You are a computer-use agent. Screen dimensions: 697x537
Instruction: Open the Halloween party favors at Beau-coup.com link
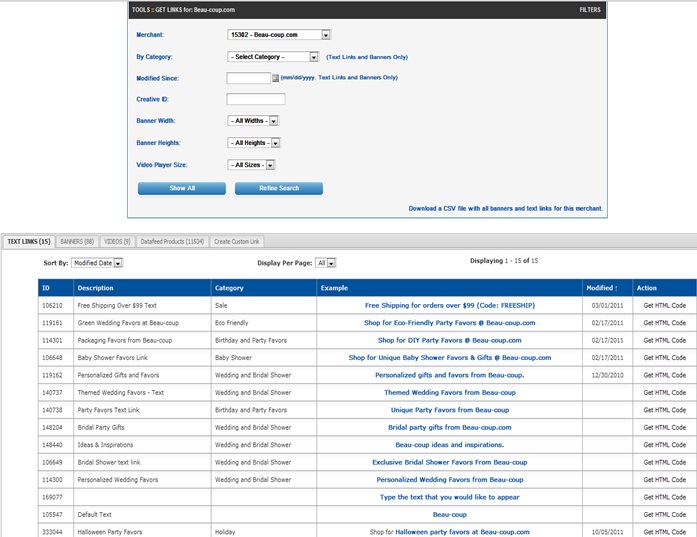(462, 532)
